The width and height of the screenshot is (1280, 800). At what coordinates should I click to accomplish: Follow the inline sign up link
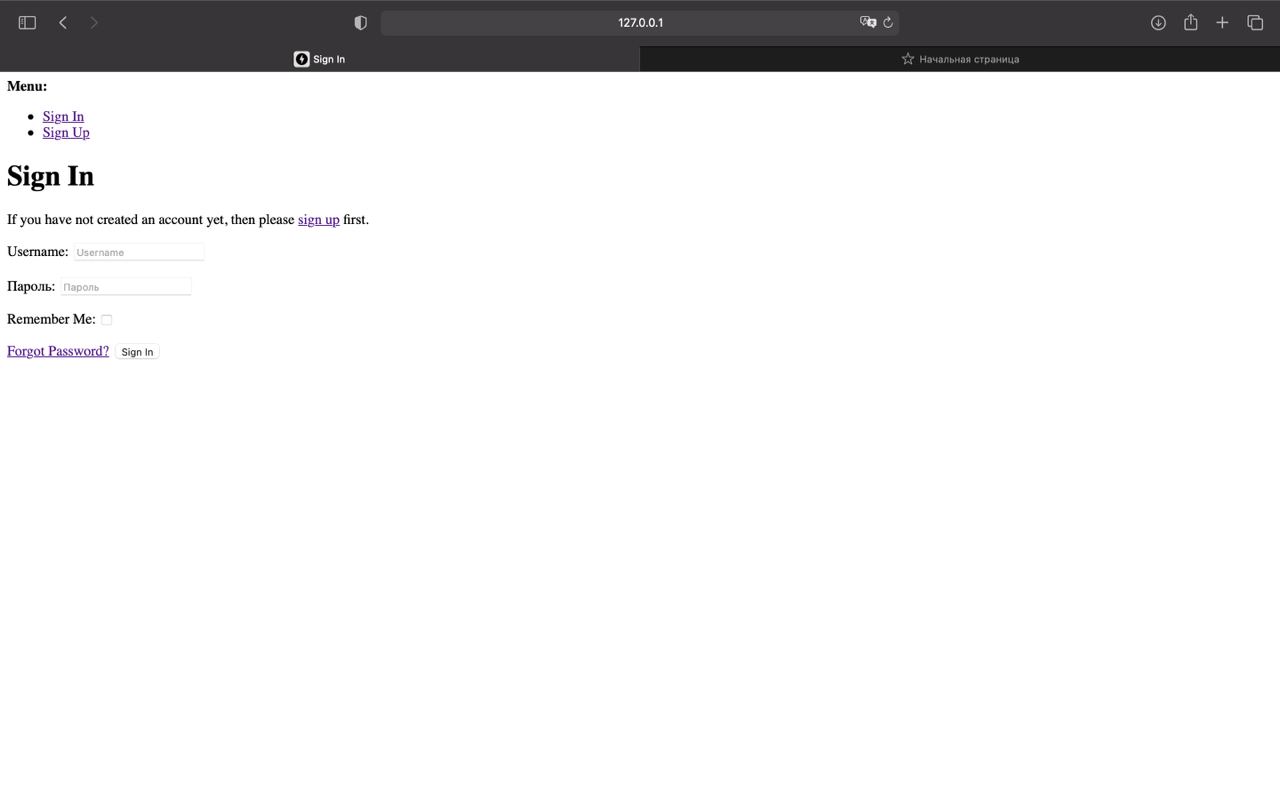tap(319, 219)
